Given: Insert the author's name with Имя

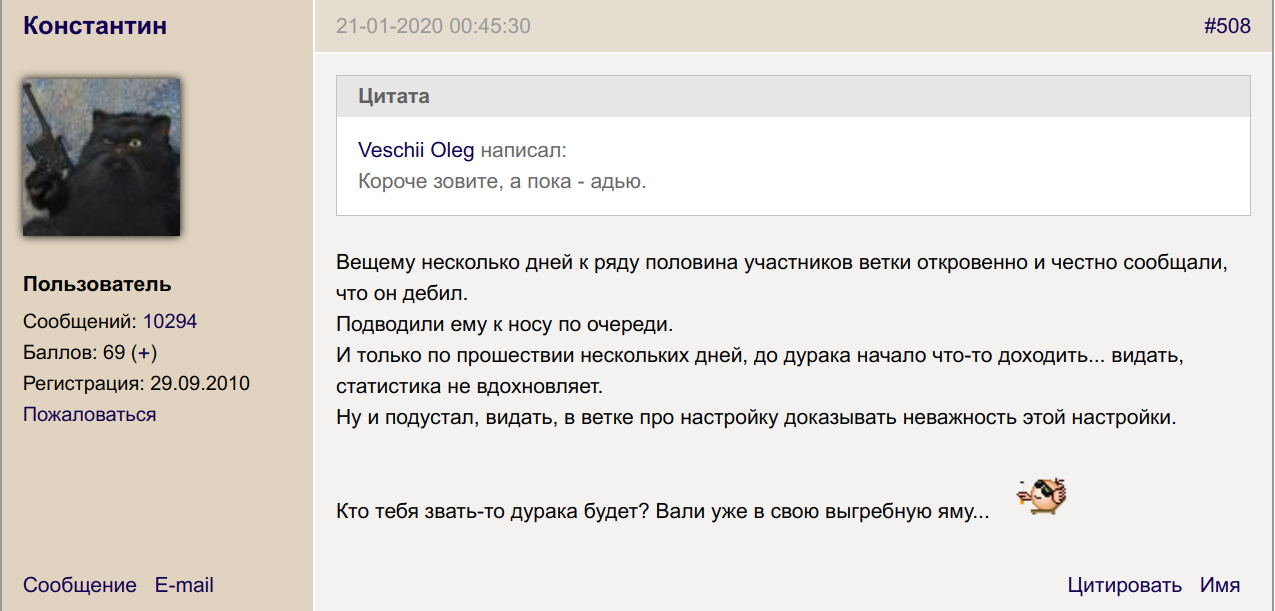Looking at the screenshot, I should tap(1220, 585).
